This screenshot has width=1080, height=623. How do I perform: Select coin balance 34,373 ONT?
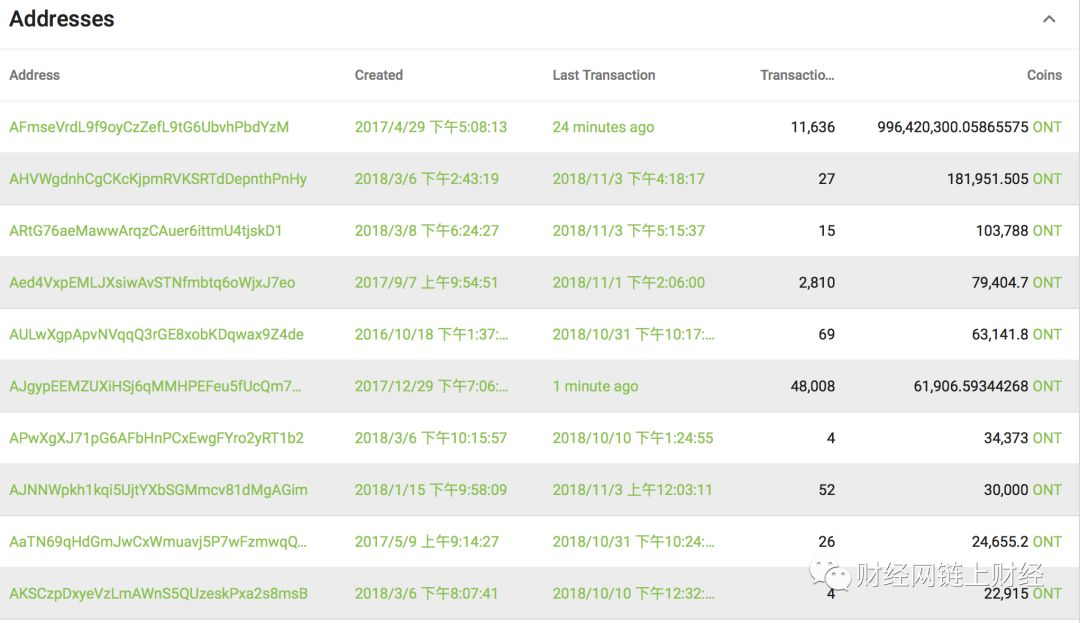pyautogui.click(x=1023, y=438)
